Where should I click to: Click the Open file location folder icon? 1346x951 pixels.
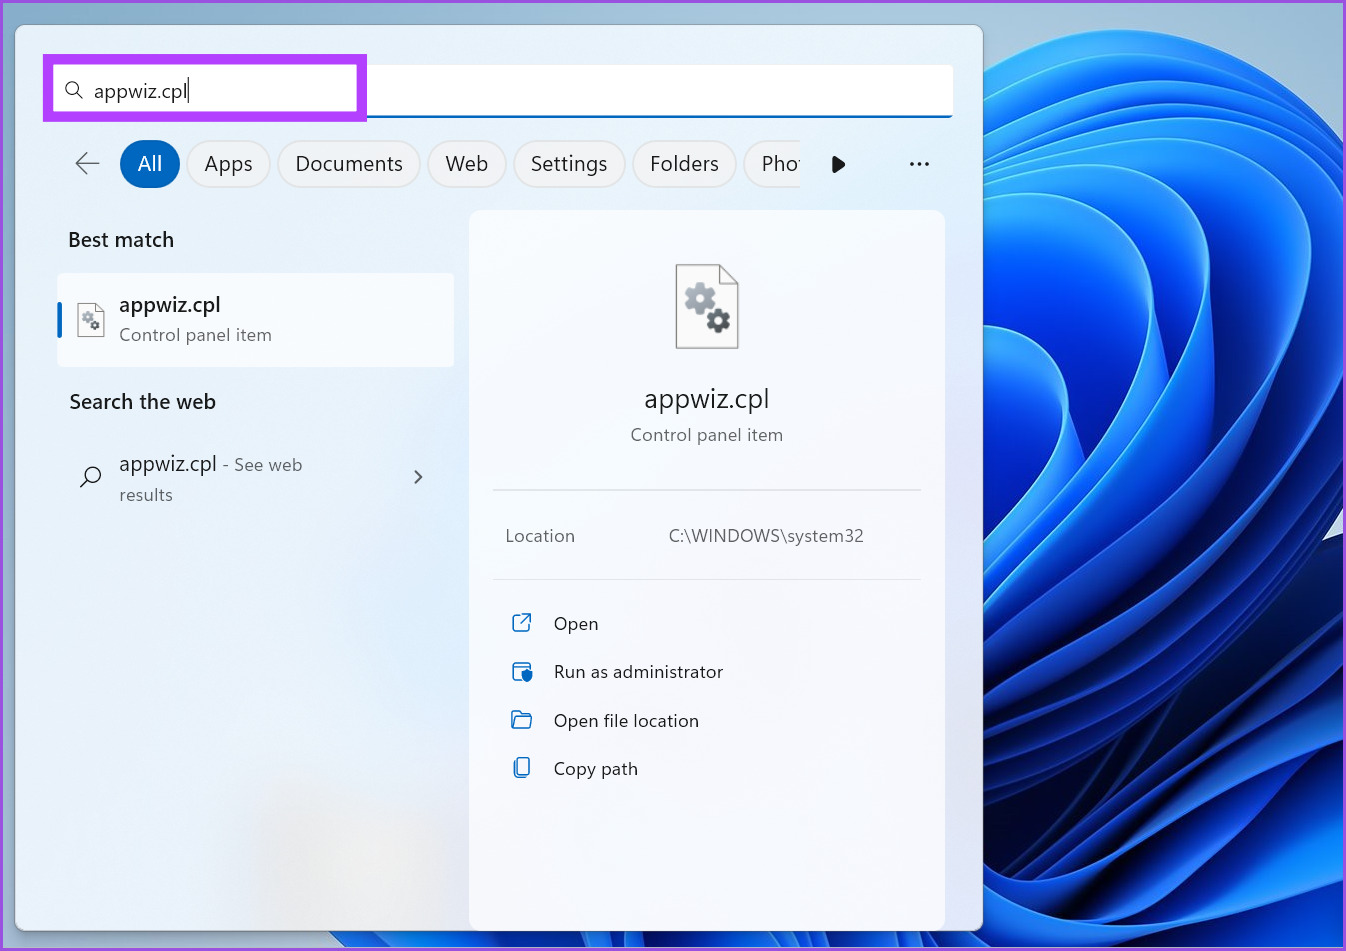(x=521, y=720)
